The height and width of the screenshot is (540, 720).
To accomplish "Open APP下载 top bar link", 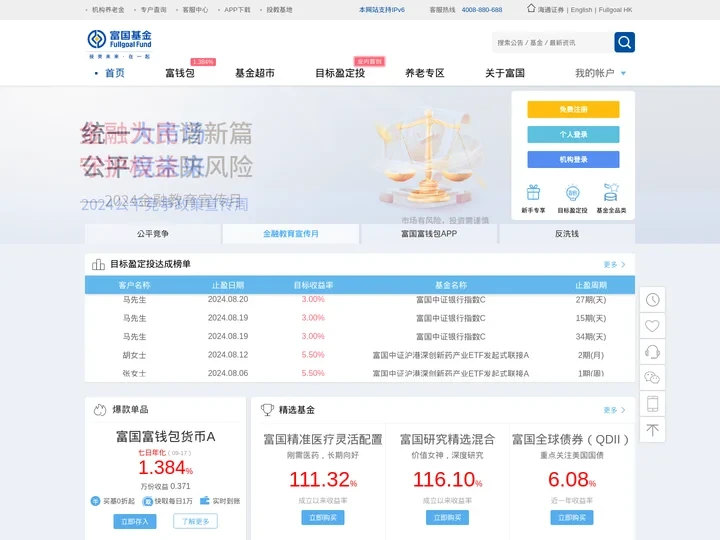I will [237, 10].
